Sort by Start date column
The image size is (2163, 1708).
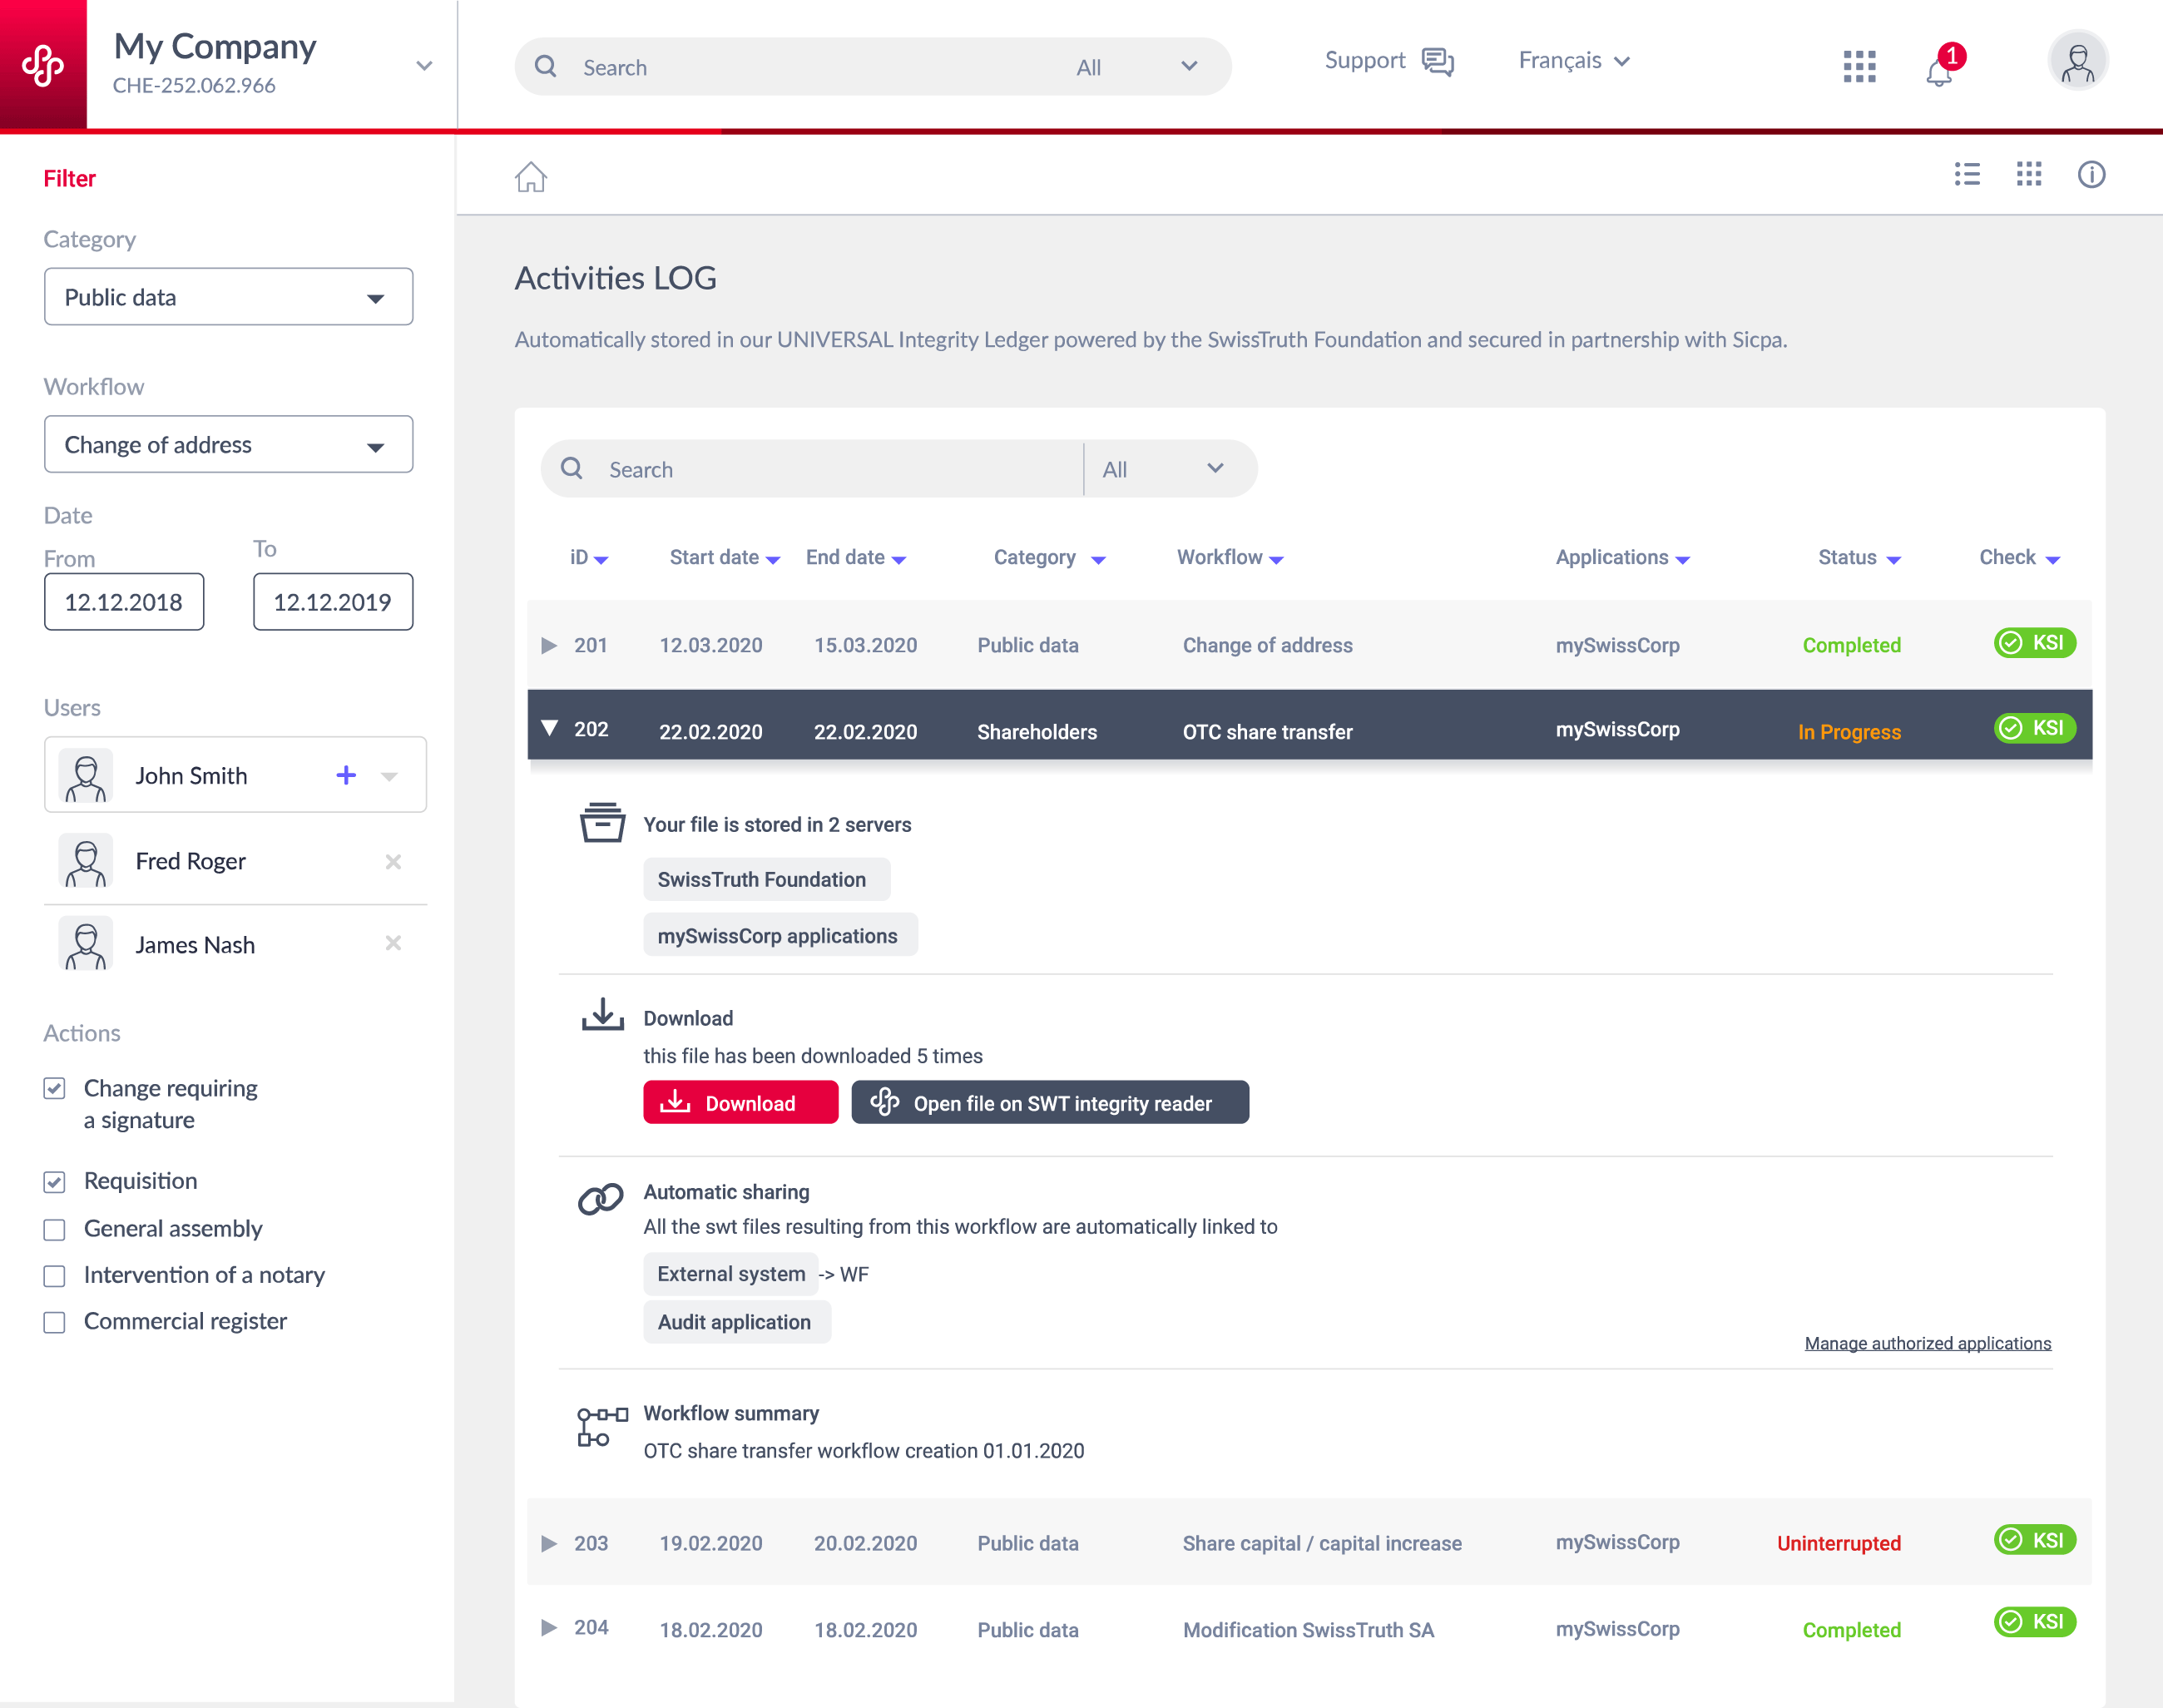click(x=724, y=558)
